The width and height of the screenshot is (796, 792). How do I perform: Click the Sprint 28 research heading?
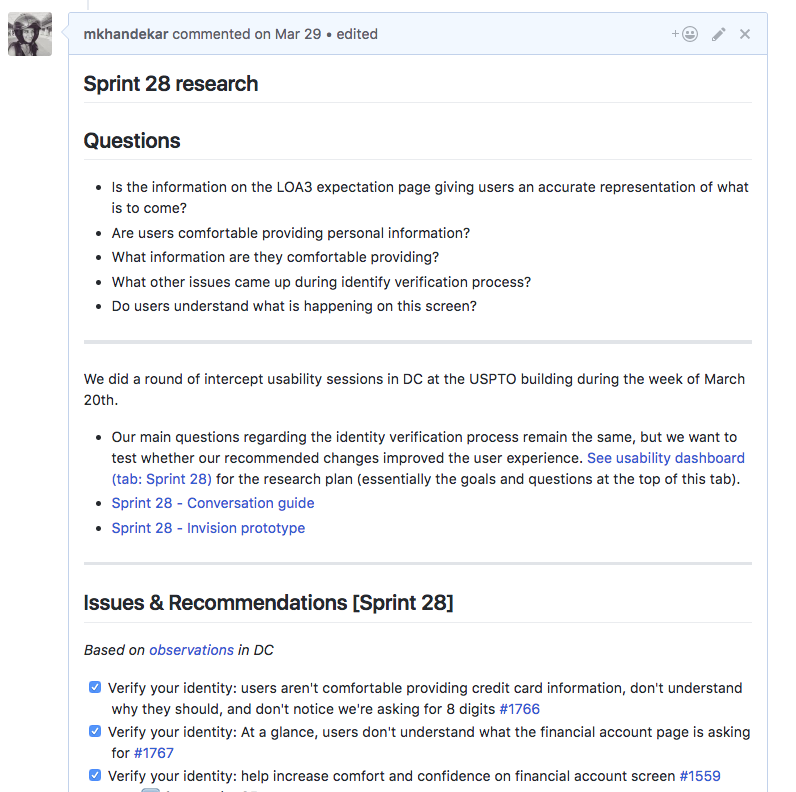pyautogui.click(x=171, y=84)
